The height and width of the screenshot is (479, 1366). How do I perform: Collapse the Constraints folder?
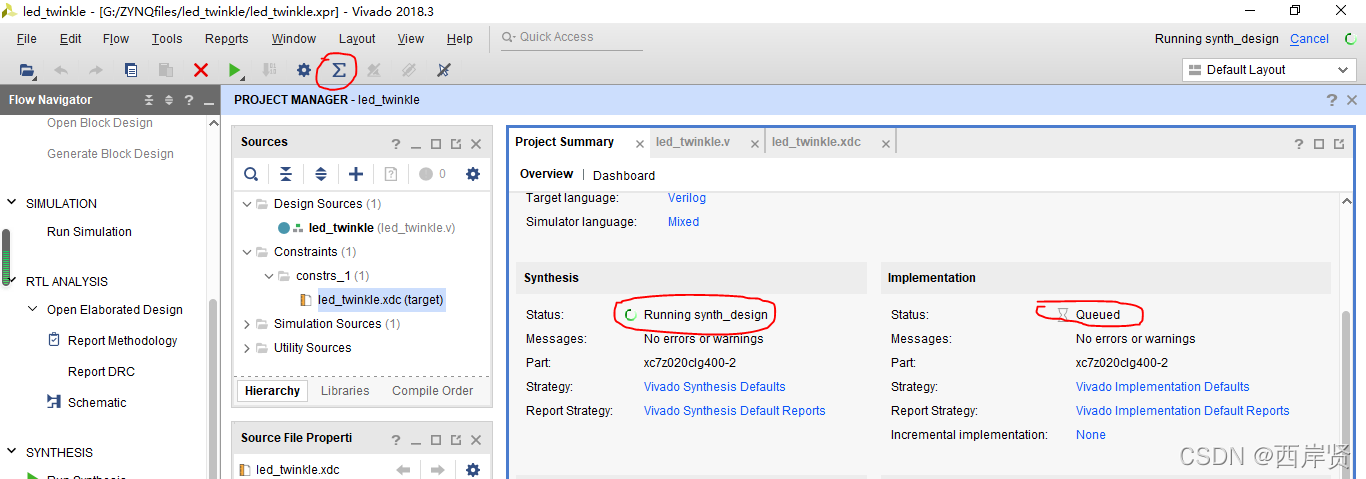248,252
